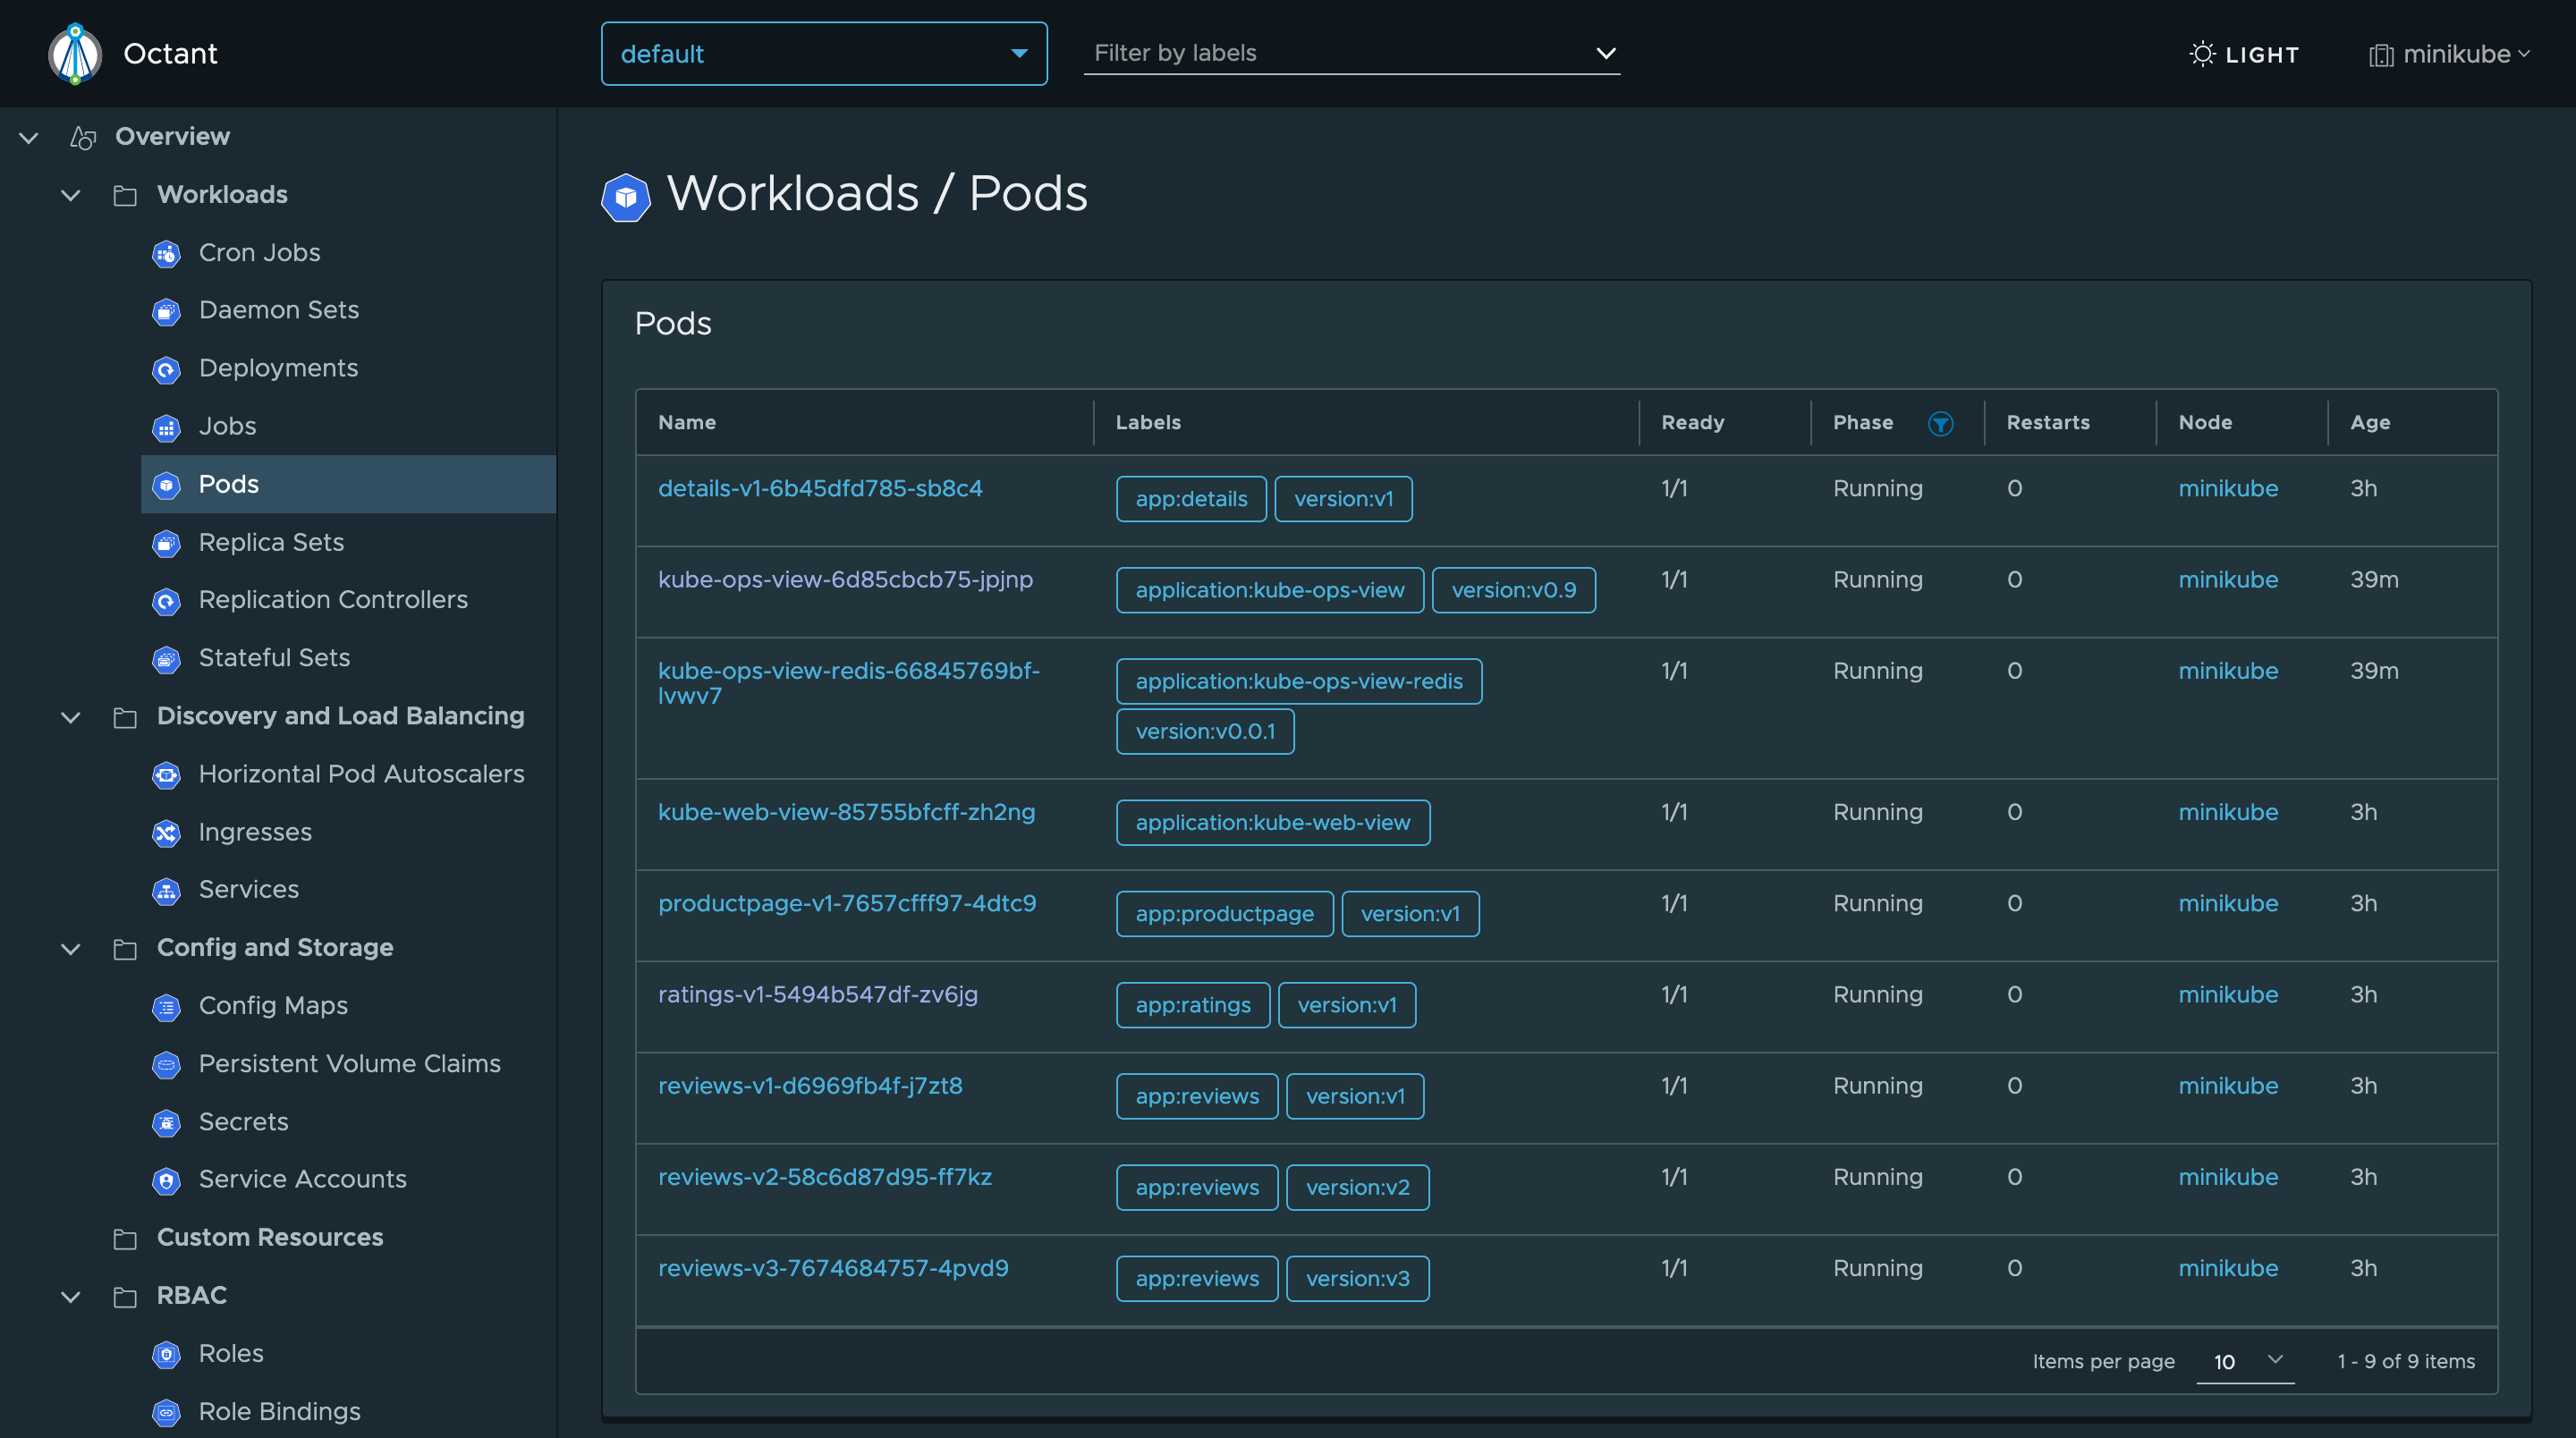
Task: Click the Config Maps sidebar icon
Action: pyautogui.click(x=166, y=1007)
